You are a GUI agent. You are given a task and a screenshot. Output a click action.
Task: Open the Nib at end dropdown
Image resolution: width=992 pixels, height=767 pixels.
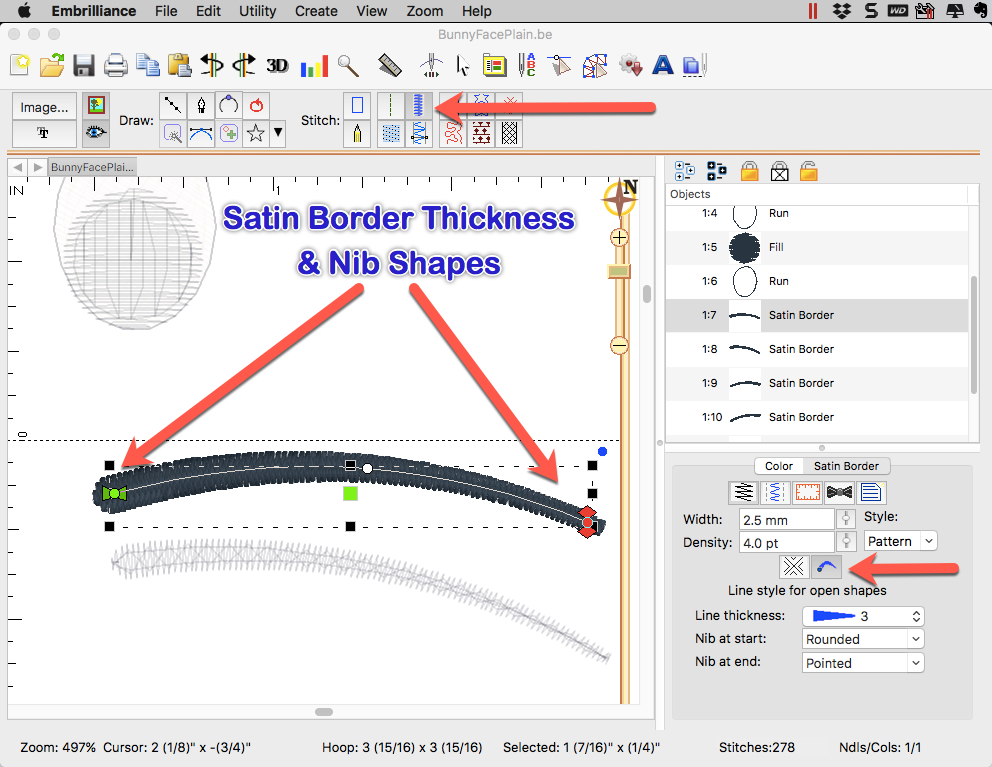863,663
